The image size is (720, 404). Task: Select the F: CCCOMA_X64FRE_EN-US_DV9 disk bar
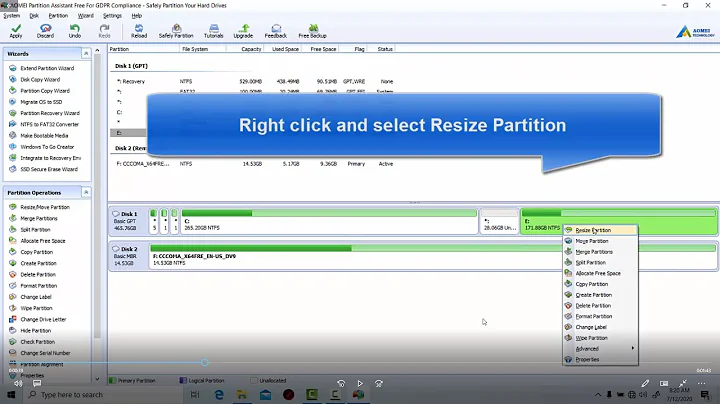click(x=433, y=256)
